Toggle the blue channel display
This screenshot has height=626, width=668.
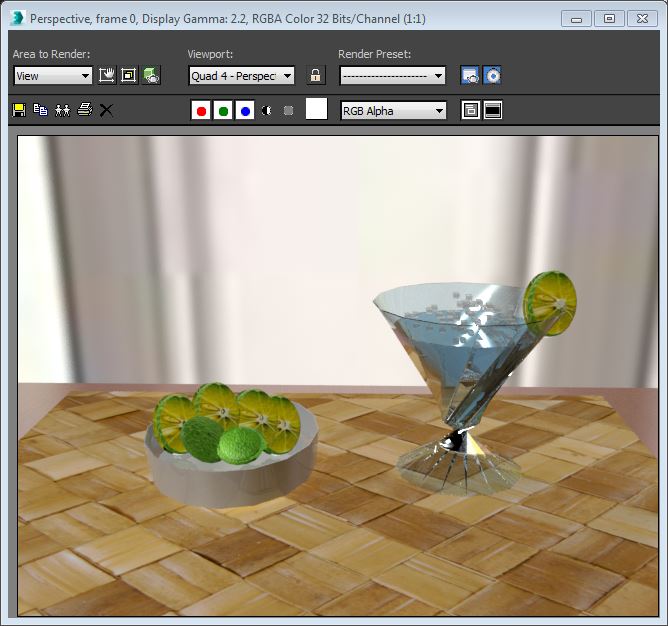(x=245, y=110)
